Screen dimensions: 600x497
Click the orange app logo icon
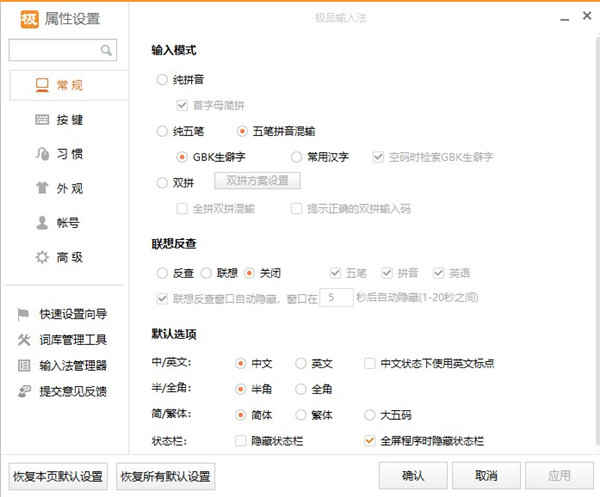click(x=29, y=19)
